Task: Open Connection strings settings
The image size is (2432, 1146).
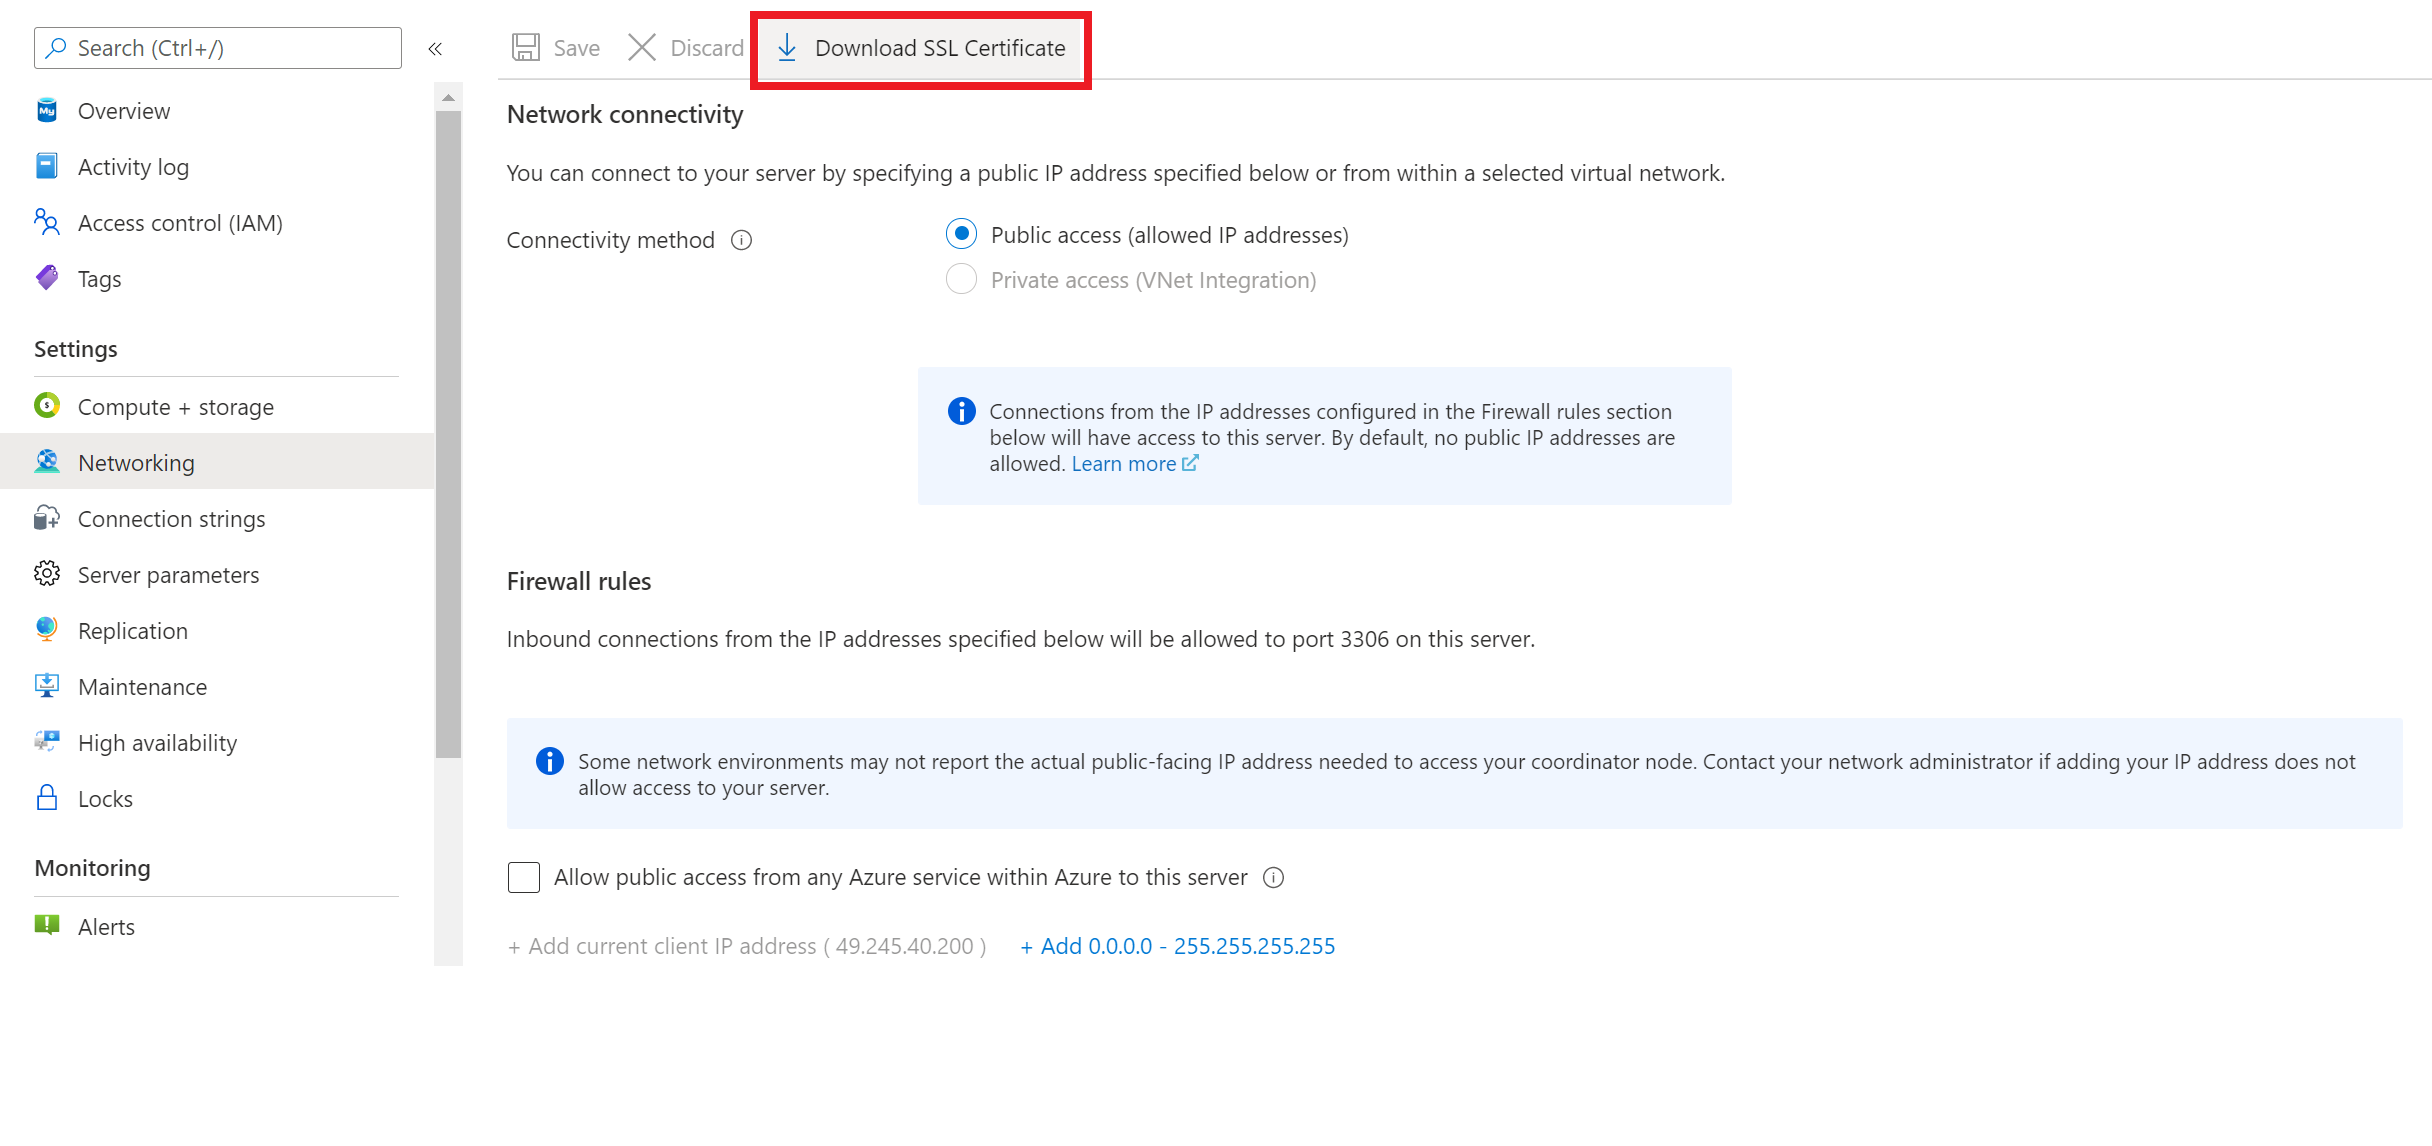Action: pos(172,518)
